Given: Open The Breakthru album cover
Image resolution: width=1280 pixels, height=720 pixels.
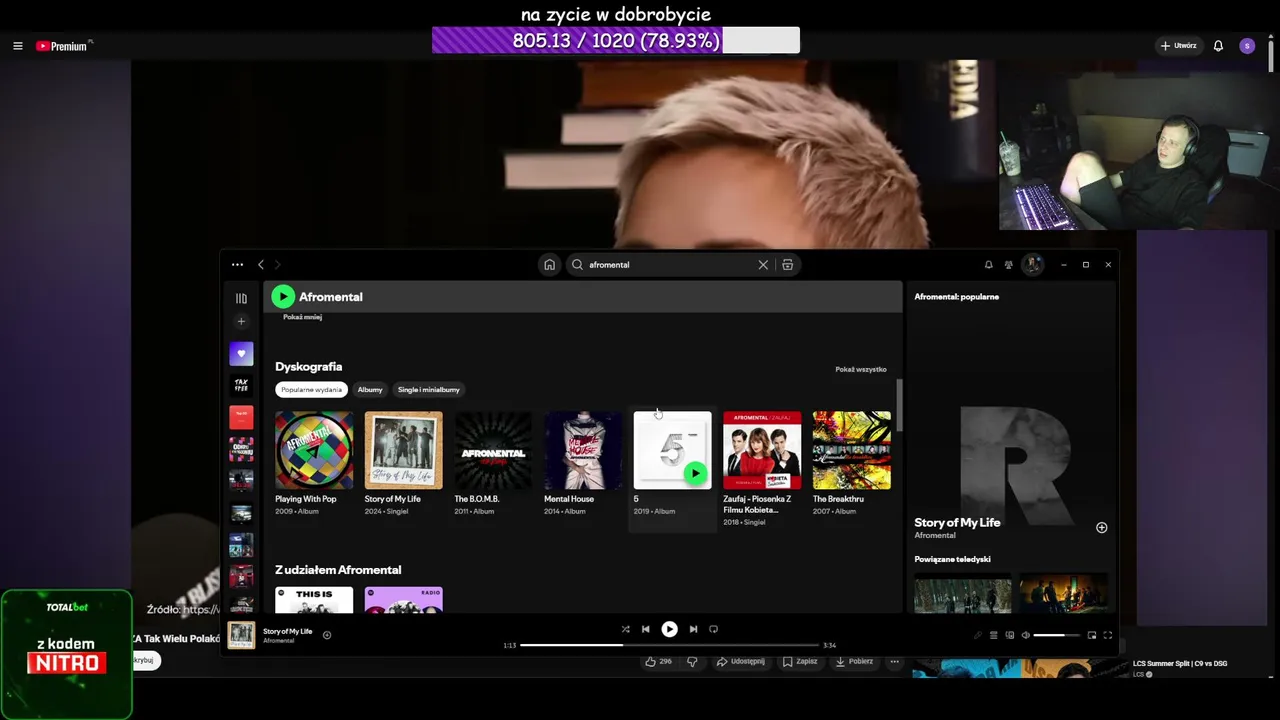Looking at the screenshot, I should point(852,450).
